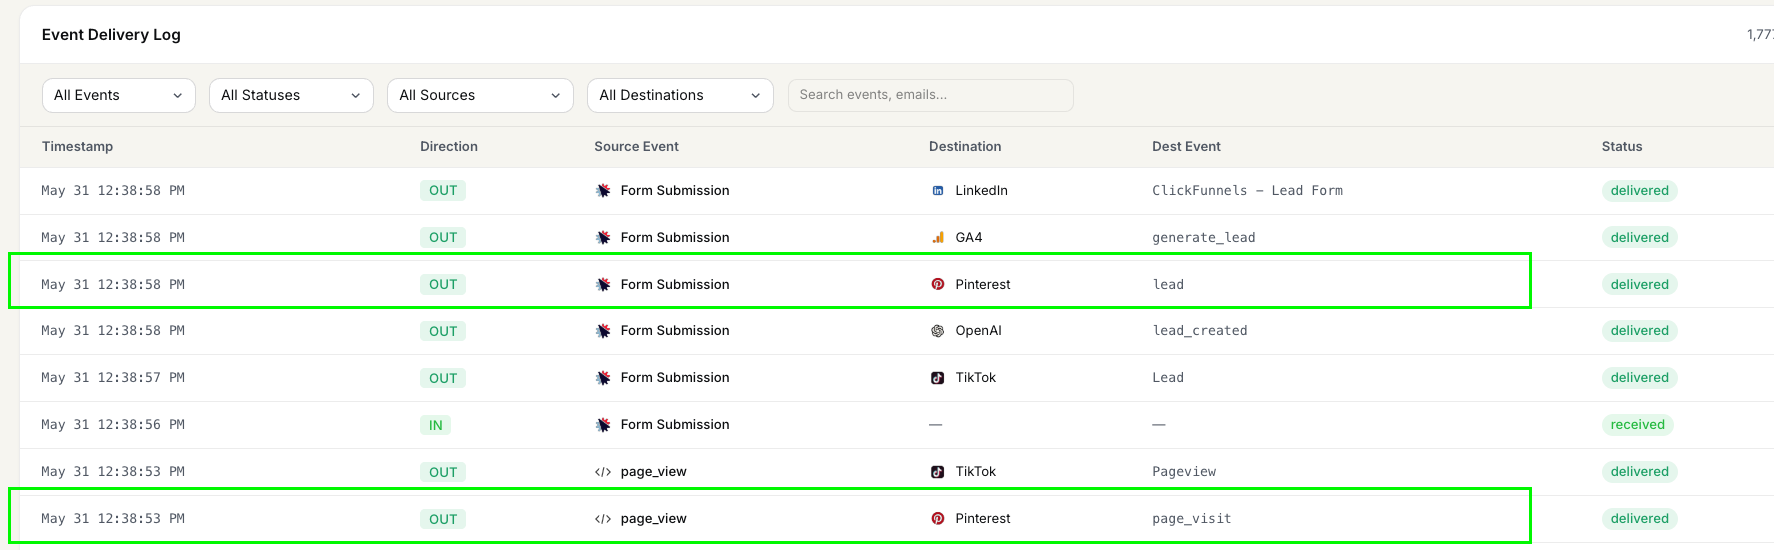Image resolution: width=1774 pixels, height=550 pixels.
Task: Open the All Sources filter dropdown
Action: [480, 95]
